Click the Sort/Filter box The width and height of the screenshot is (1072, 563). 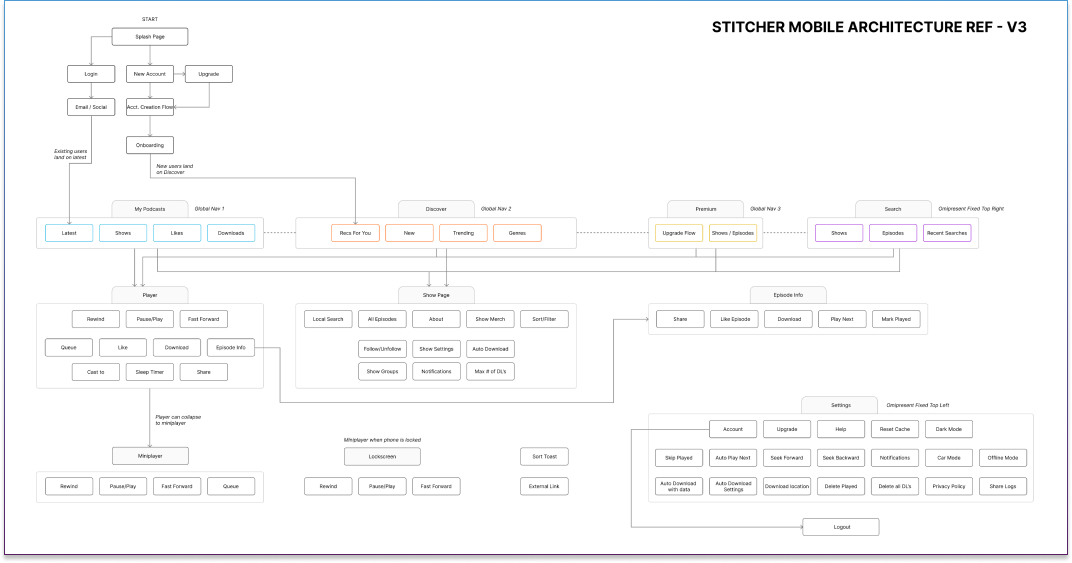(x=544, y=319)
